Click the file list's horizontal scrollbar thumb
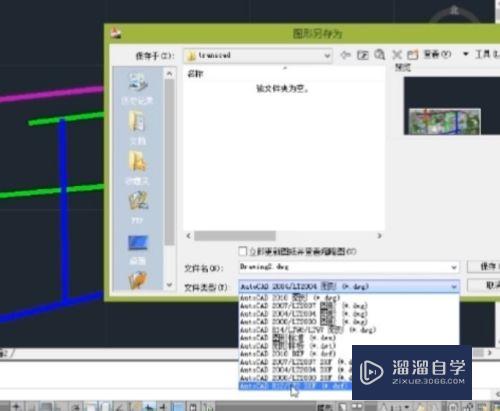Viewport: 500px width, 411px height. 235,236
